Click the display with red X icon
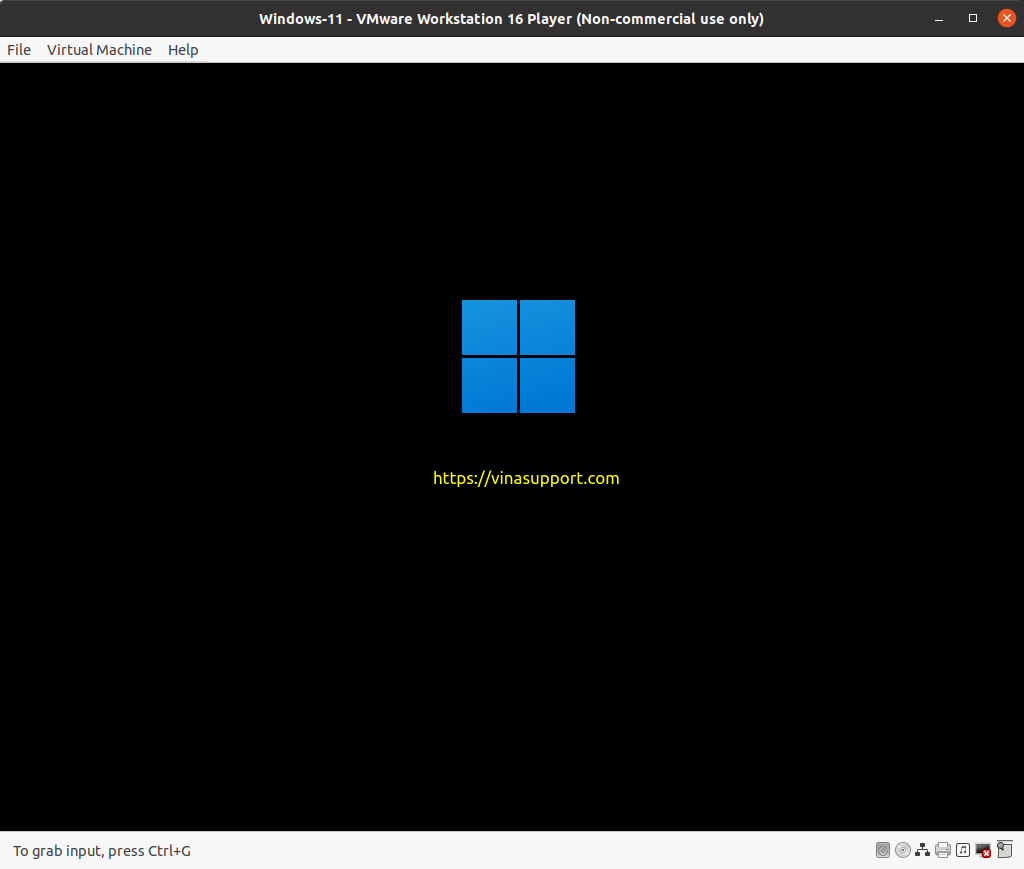The height and width of the screenshot is (869, 1024). (x=983, y=850)
